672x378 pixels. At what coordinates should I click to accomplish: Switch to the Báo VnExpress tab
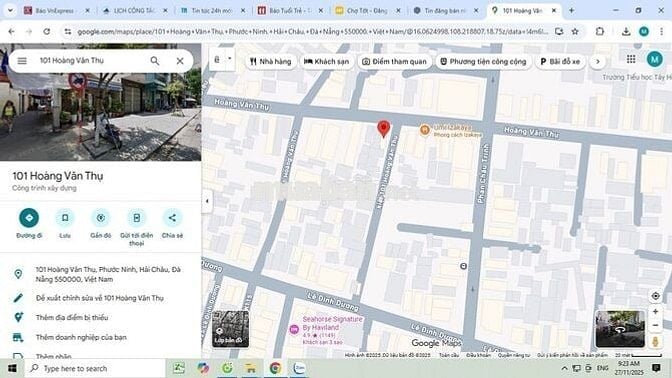tap(55, 11)
